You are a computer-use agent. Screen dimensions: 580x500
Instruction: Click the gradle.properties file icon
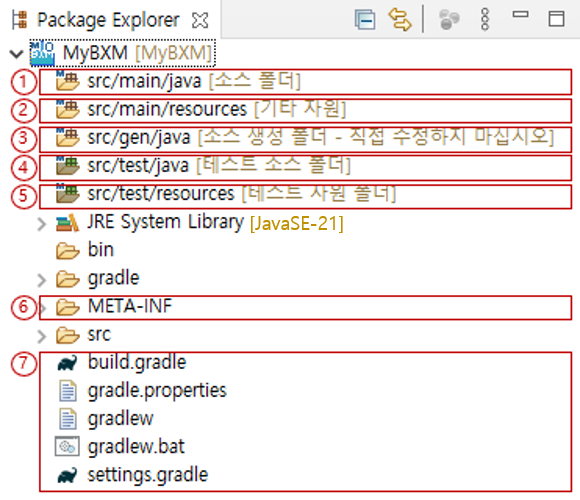[x=67, y=391]
